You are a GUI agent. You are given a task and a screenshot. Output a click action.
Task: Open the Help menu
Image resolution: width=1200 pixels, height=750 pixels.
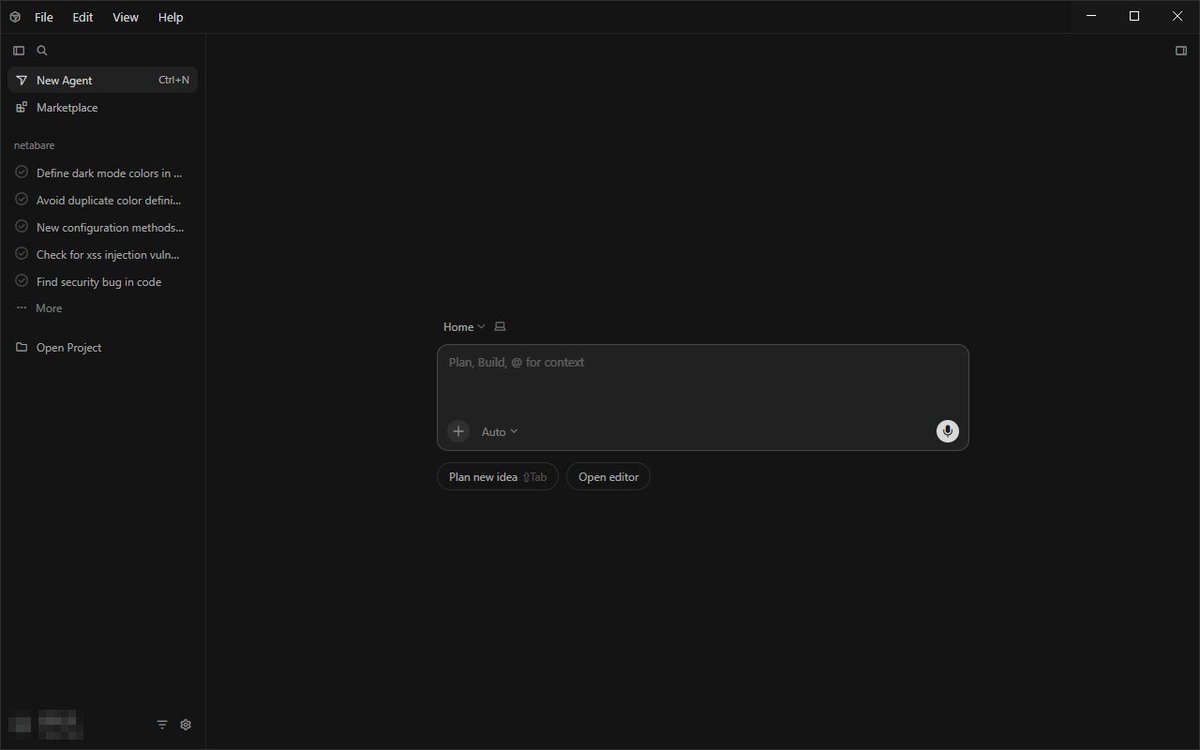point(171,17)
